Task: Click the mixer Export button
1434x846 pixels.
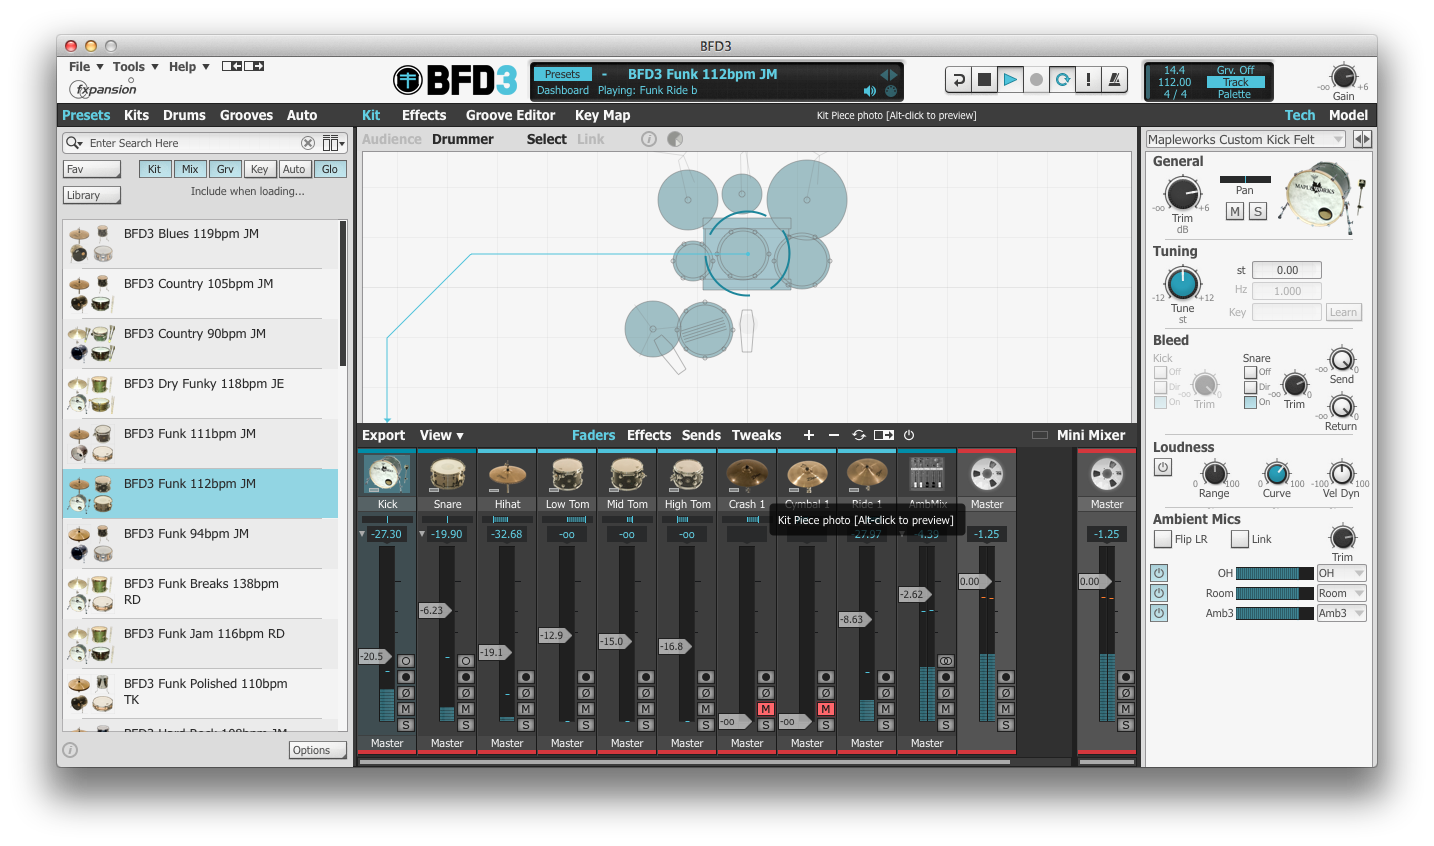Action: pos(383,435)
